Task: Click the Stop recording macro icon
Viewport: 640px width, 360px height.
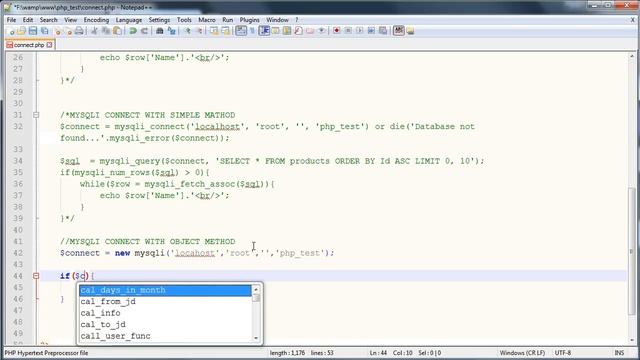Action: 348,31
